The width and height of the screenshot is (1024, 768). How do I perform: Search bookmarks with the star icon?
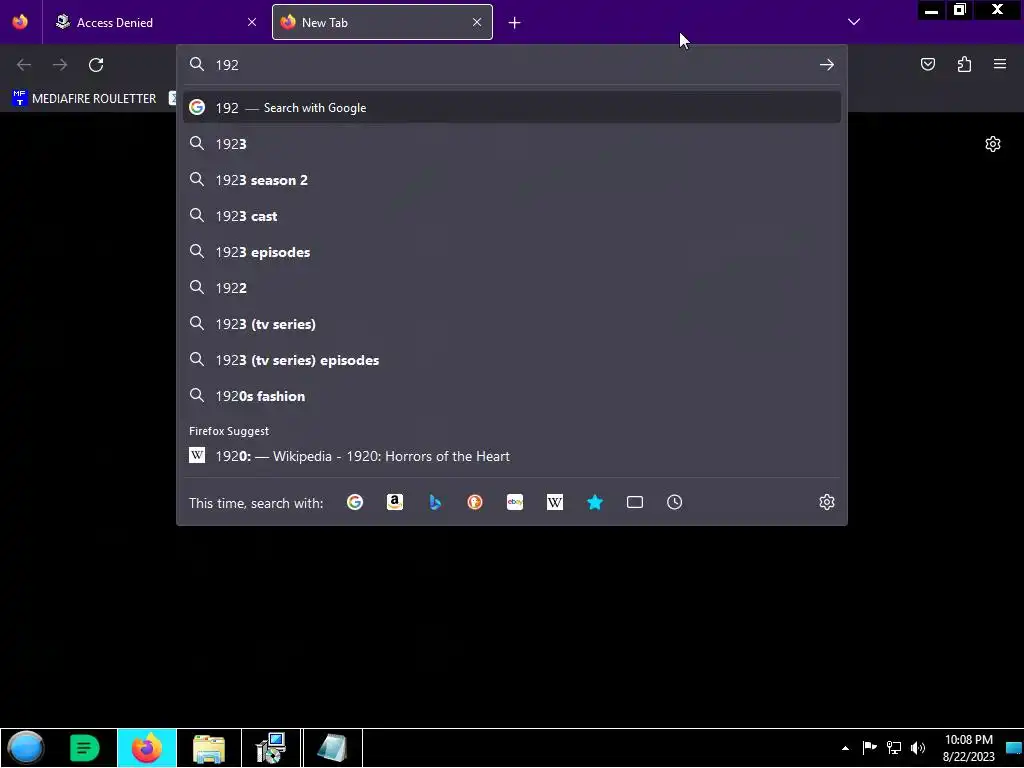click(x=595, y=502)
